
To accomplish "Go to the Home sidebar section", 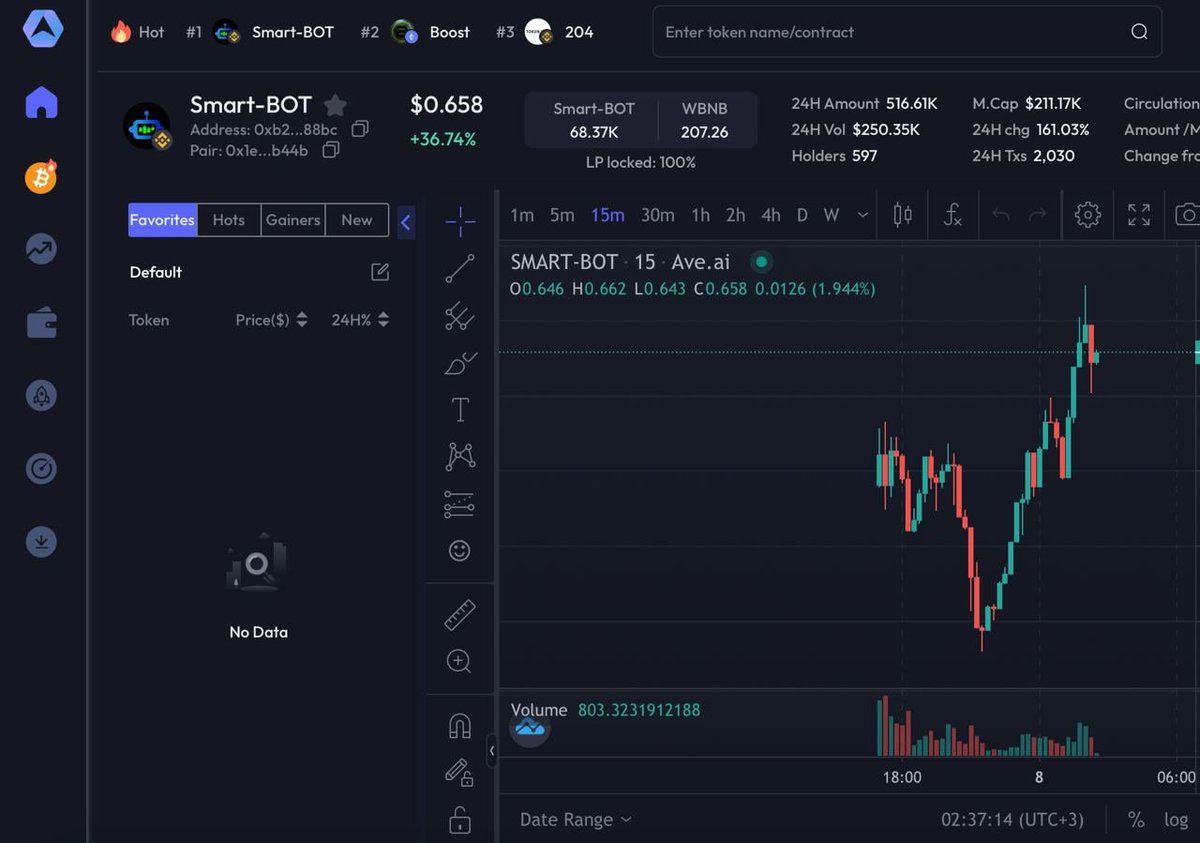I will coord(42,102).
